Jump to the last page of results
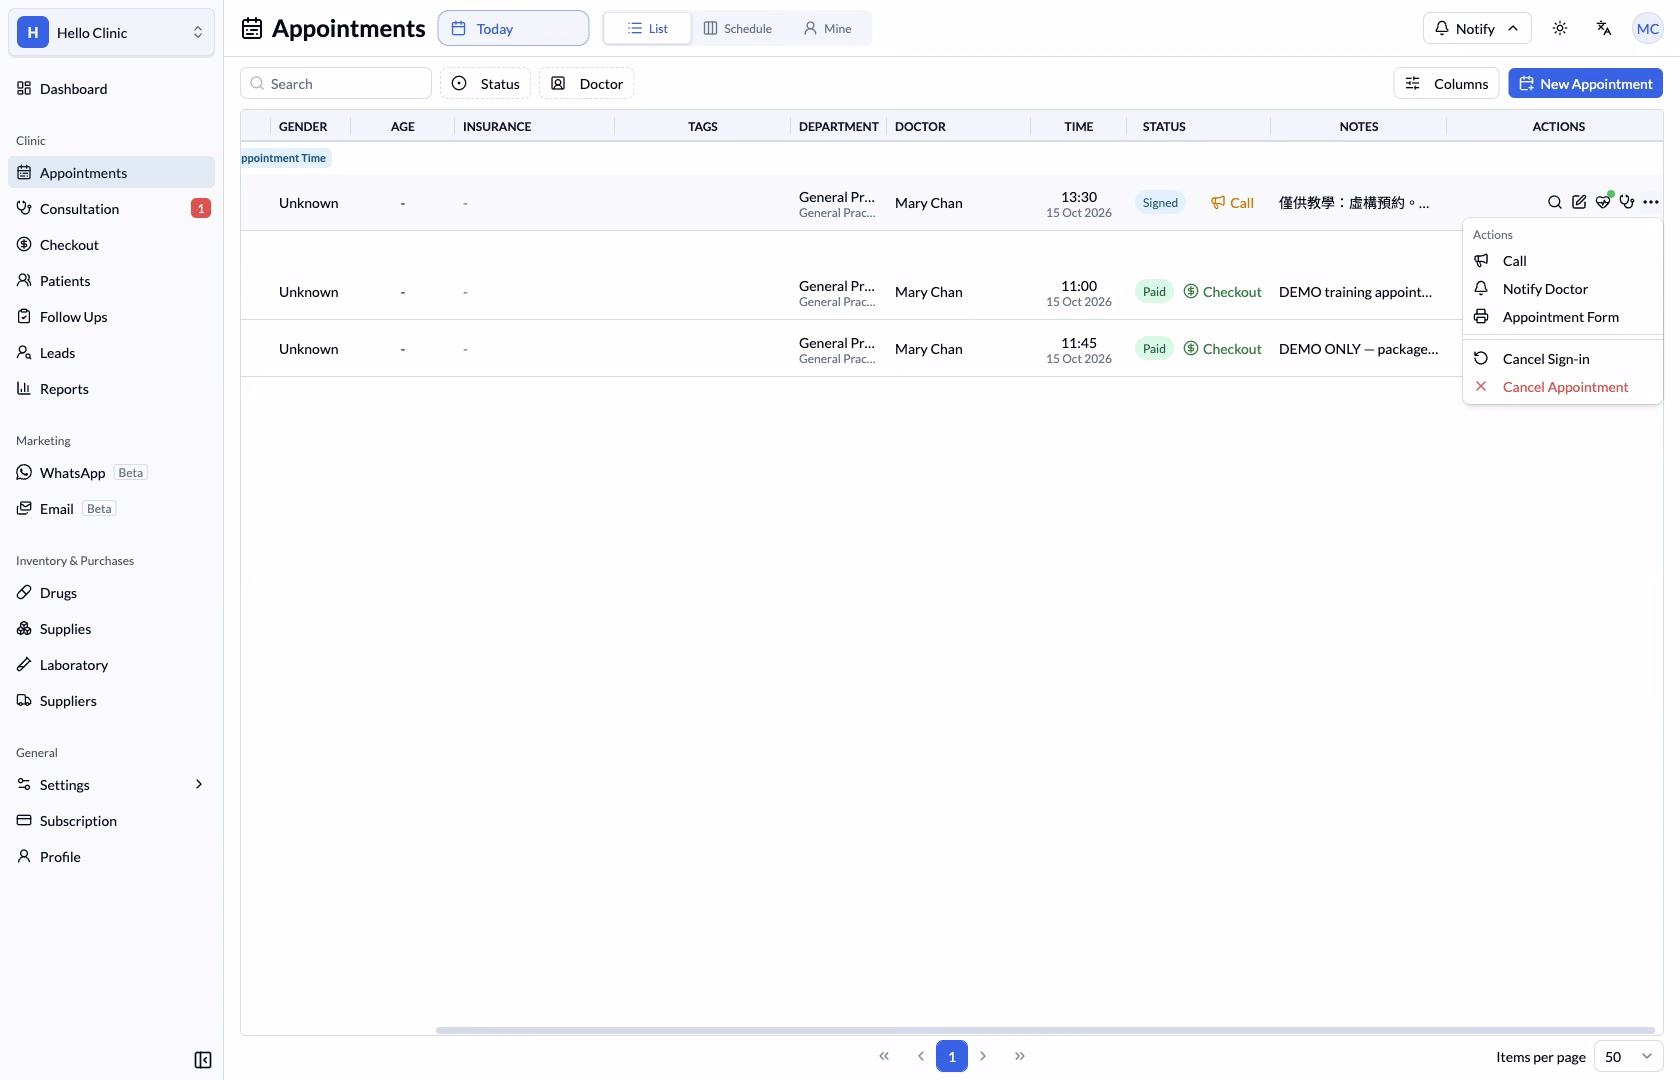 coord(1020,1056)
